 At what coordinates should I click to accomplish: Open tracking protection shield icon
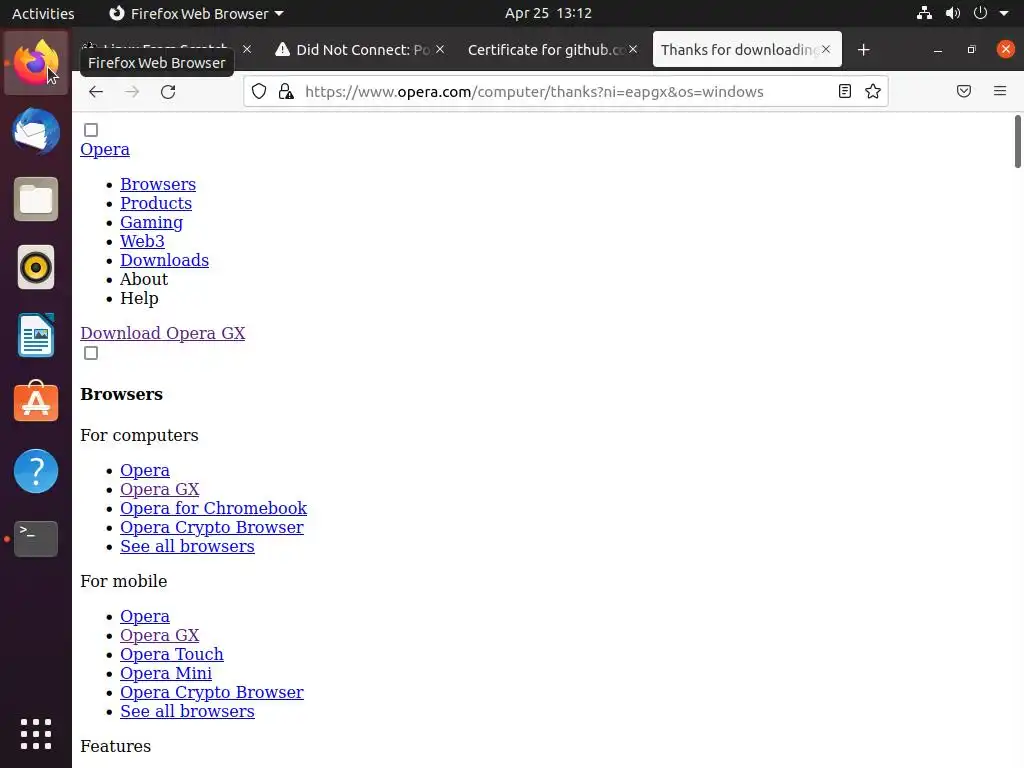pos(259,91)
